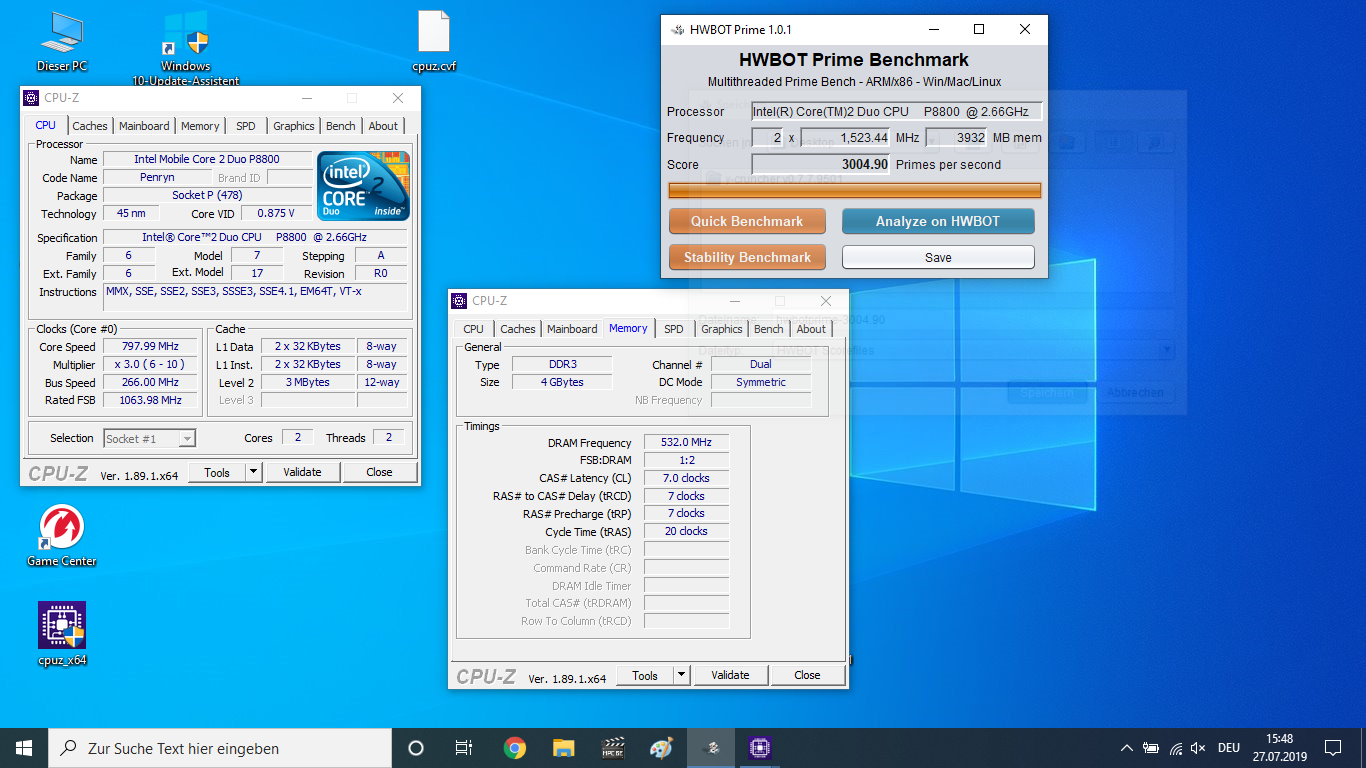Click the Core Speed value 797.99 MHz

151,346
